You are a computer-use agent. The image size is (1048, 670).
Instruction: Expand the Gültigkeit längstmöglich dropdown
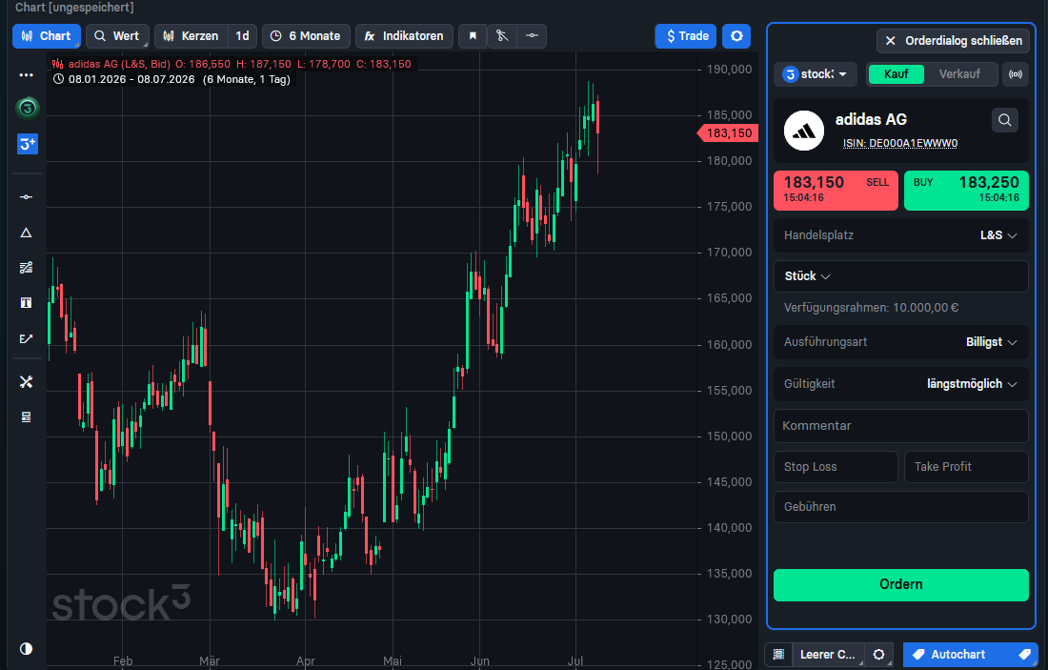tap(901, 384)
